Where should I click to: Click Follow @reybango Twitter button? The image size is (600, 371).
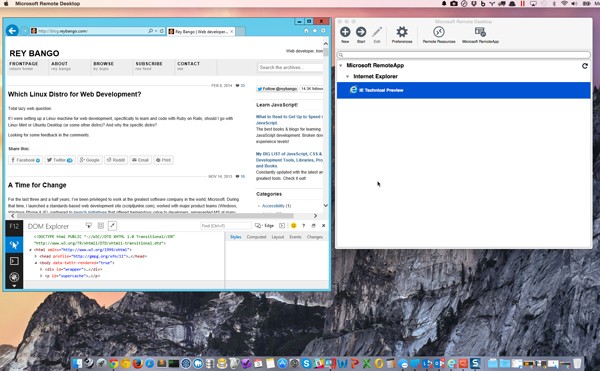pos(277,89)
